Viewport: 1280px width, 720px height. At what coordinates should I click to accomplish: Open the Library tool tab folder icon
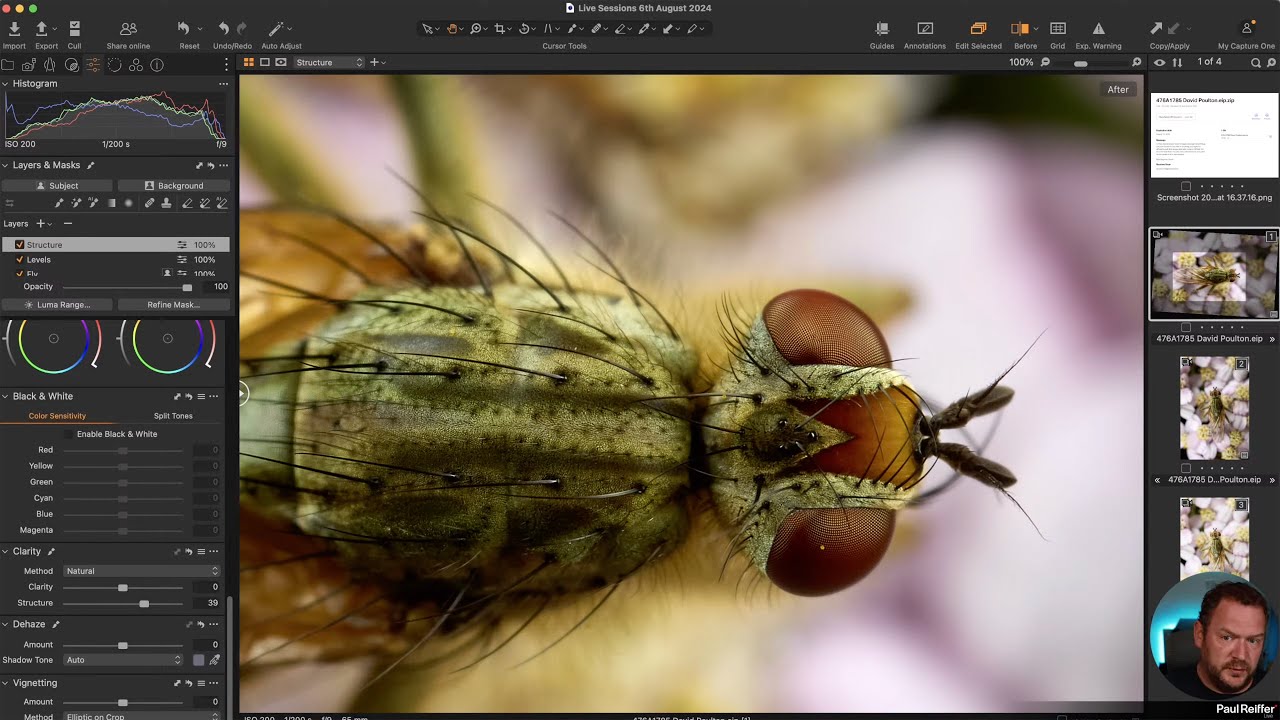(7, 65)
